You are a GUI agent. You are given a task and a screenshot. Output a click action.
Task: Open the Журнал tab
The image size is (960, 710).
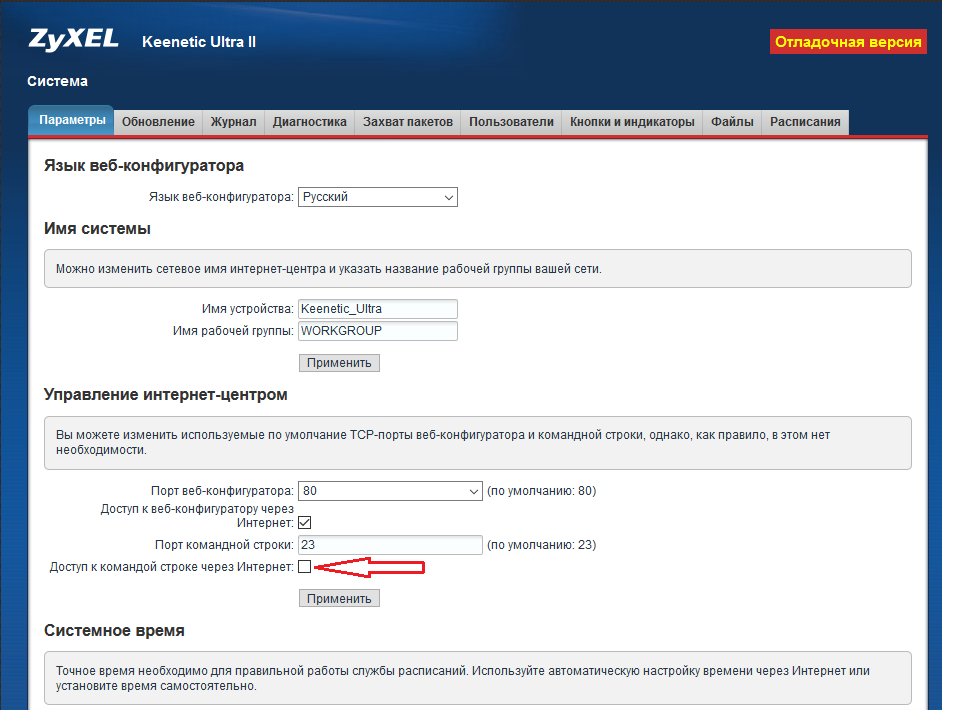tap(233, 122)
